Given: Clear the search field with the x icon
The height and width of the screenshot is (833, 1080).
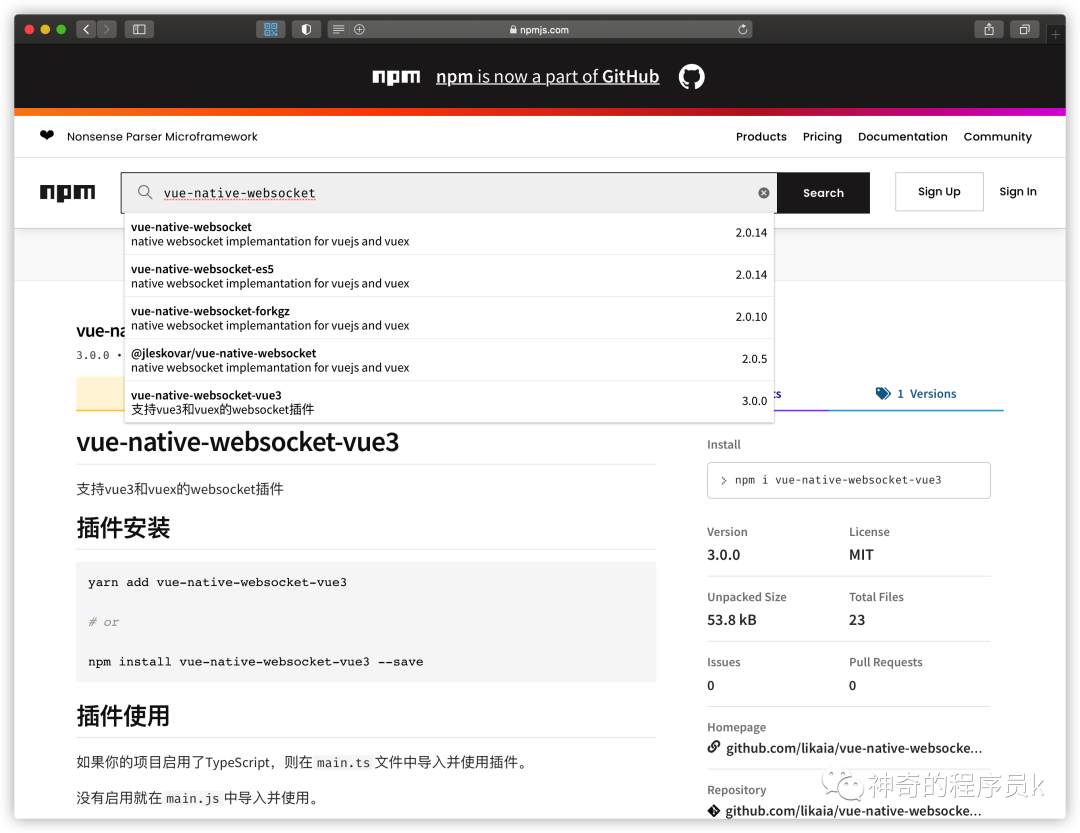Looking at the screenshot, I should (764, 193).
